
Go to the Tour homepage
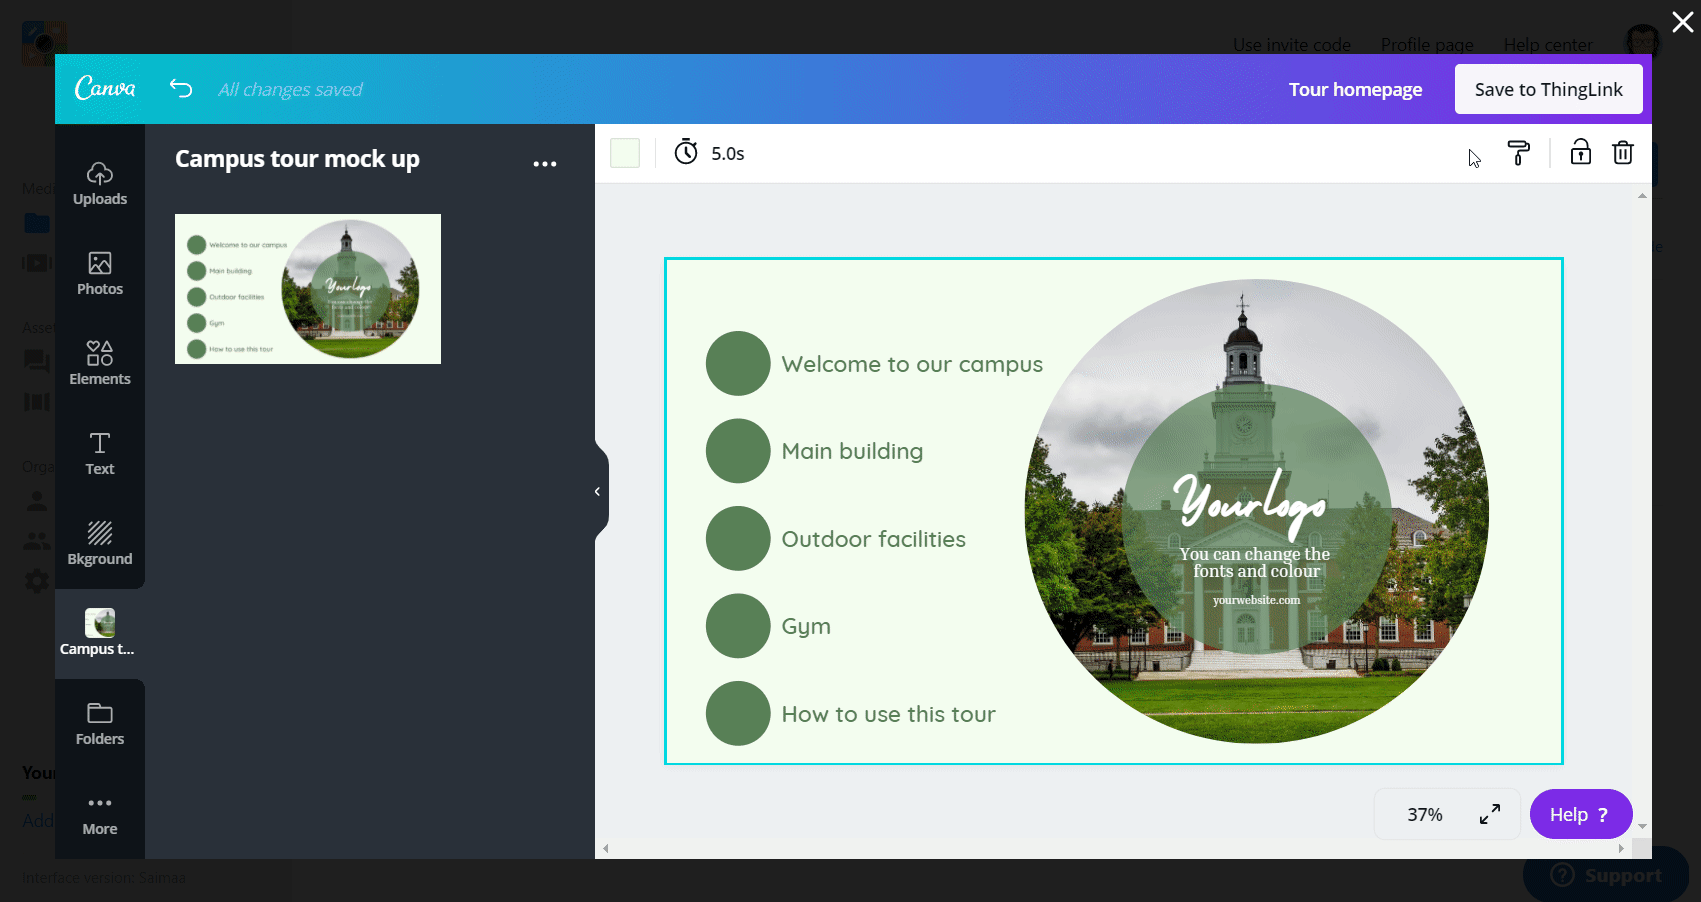click(1355, 89)
